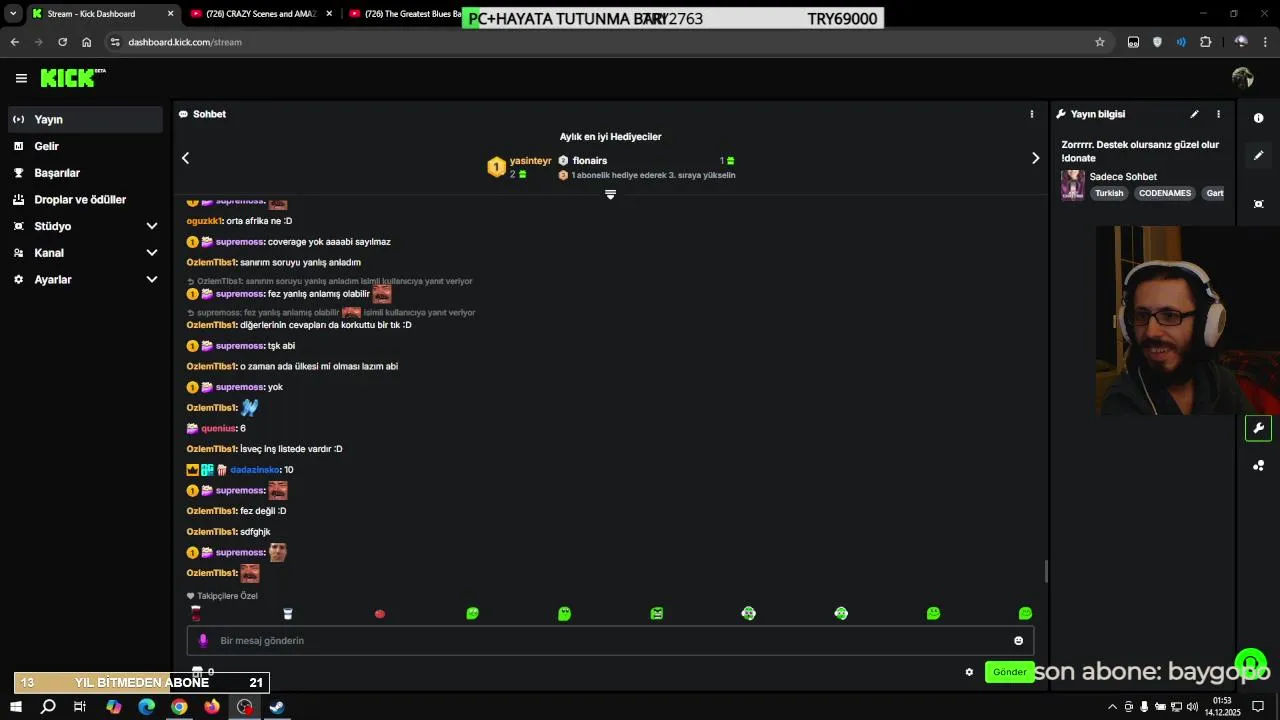This screenshot has width=1280, height=720.
Task: Insert the rightmost green emote
Action: point(1025,614)
